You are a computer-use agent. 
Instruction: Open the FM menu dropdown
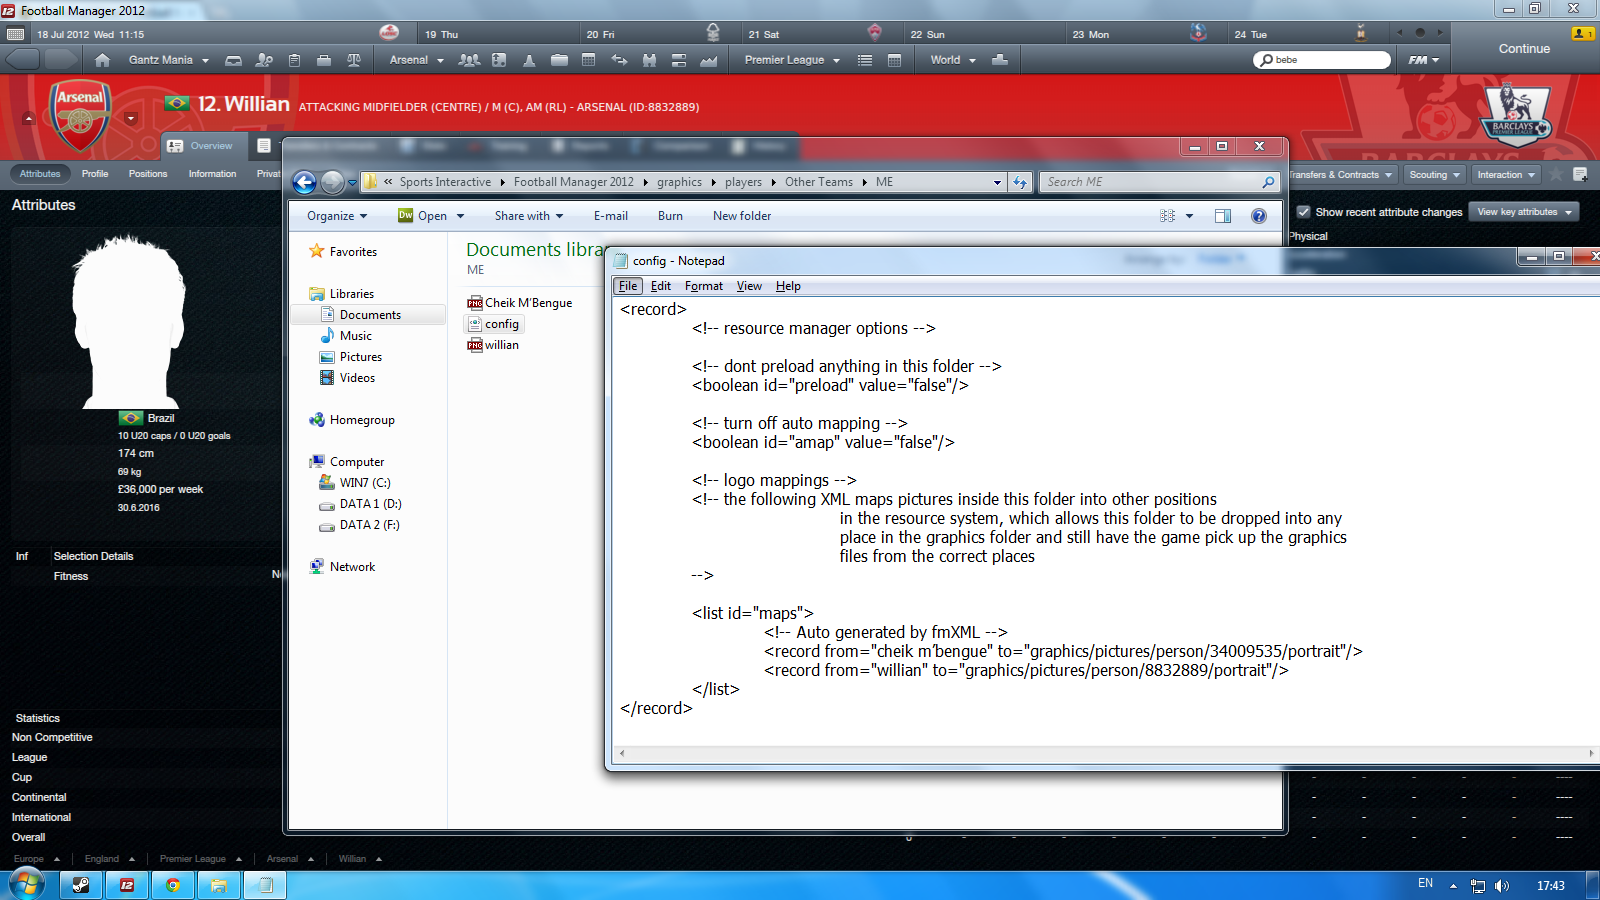[1424, 60]
